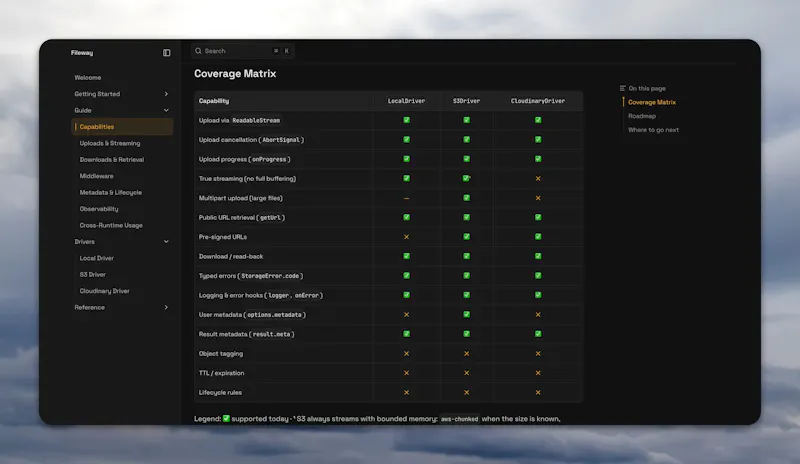The image size is (800, 464).
Task: Jump to Where to go next
Action: pyautogui.click(x=653, y=130)
